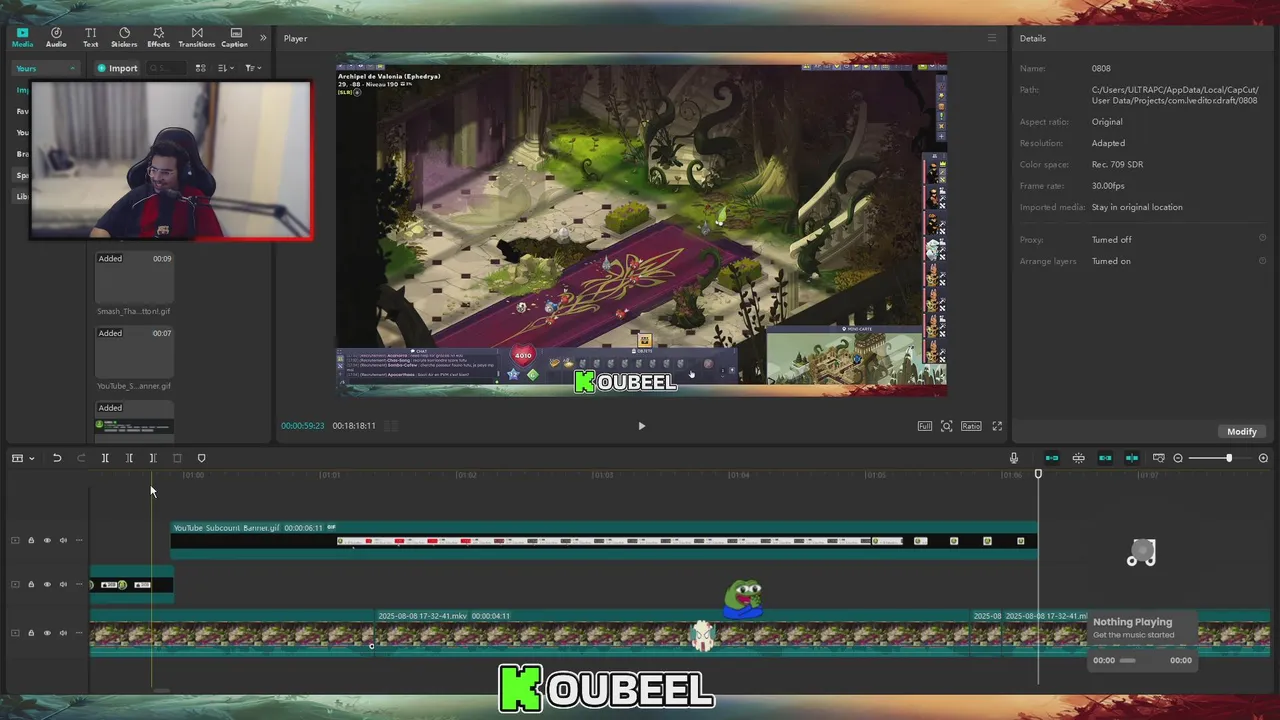1280x720 pixels.
Task: Toggle the player zoom preview icon
Action: click(947, 426)
